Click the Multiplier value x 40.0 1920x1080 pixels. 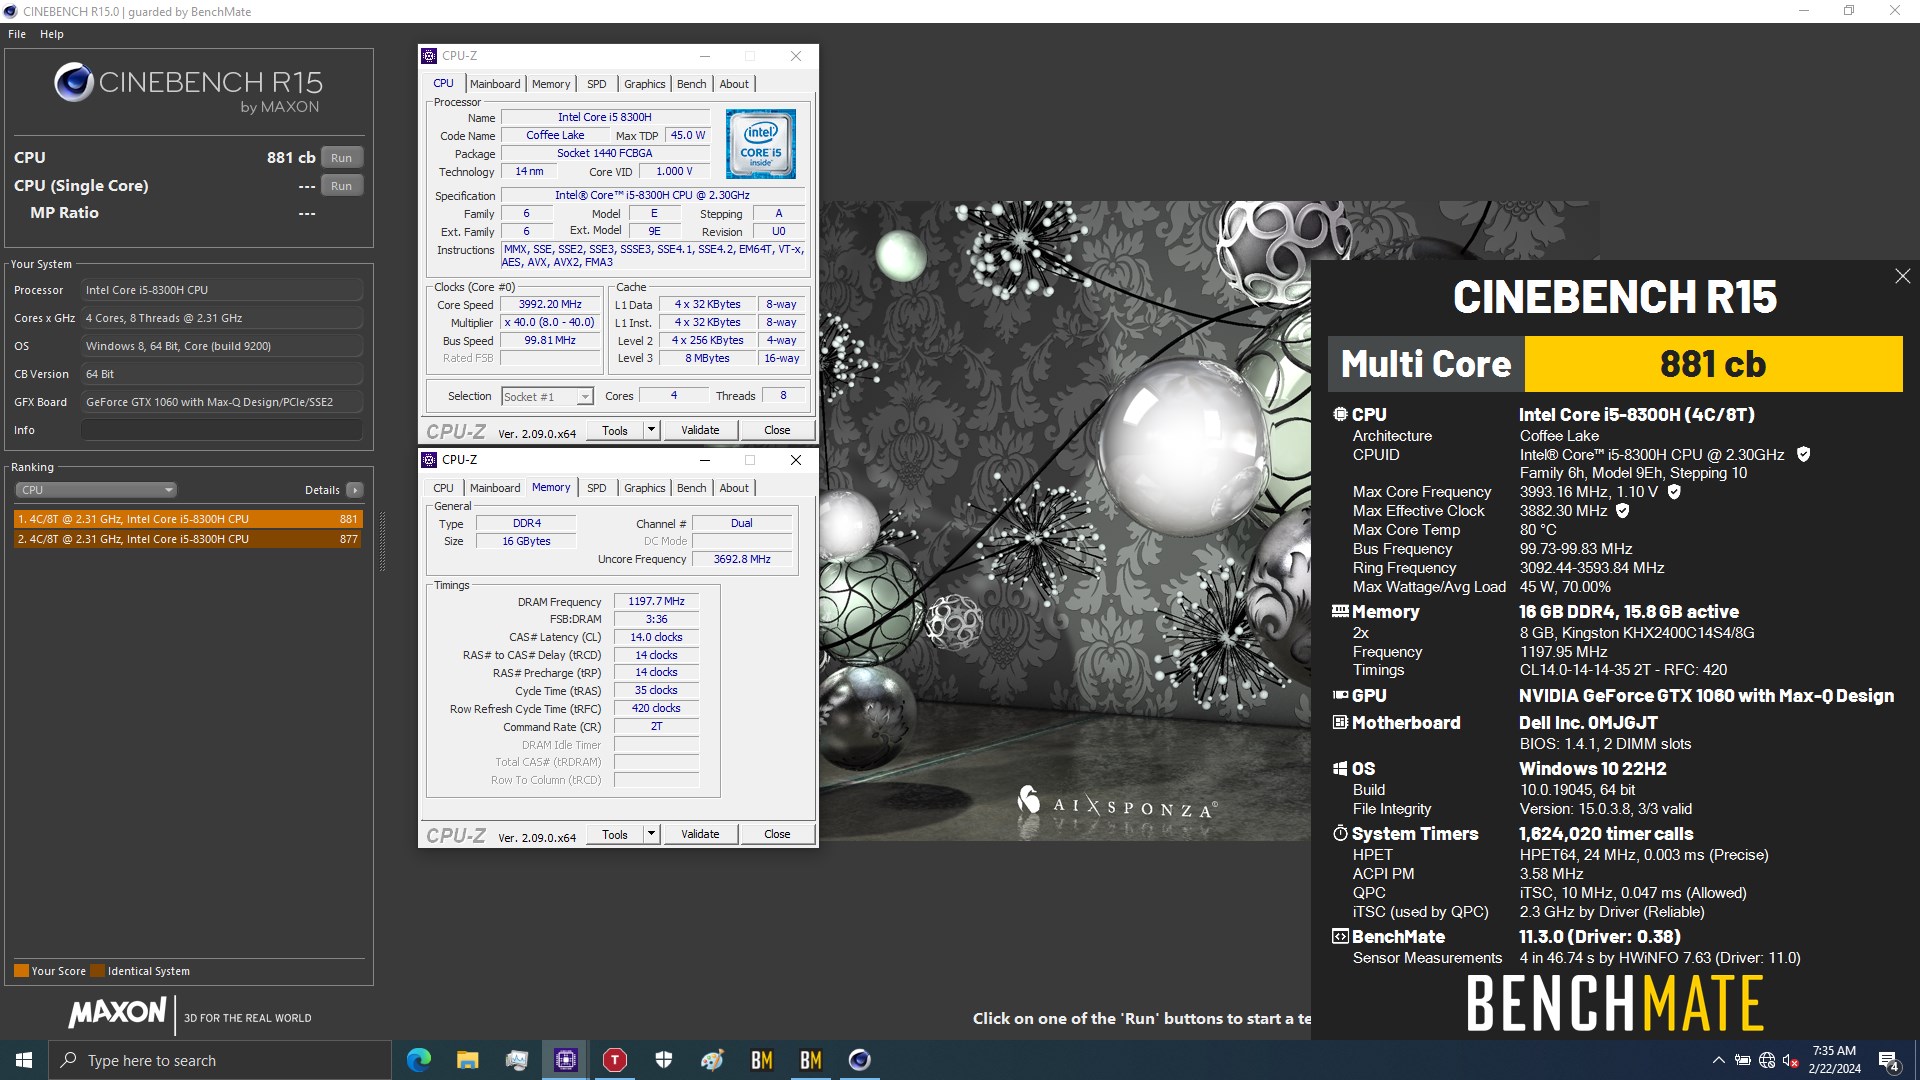pyautogui.click(x=550, y=322)
